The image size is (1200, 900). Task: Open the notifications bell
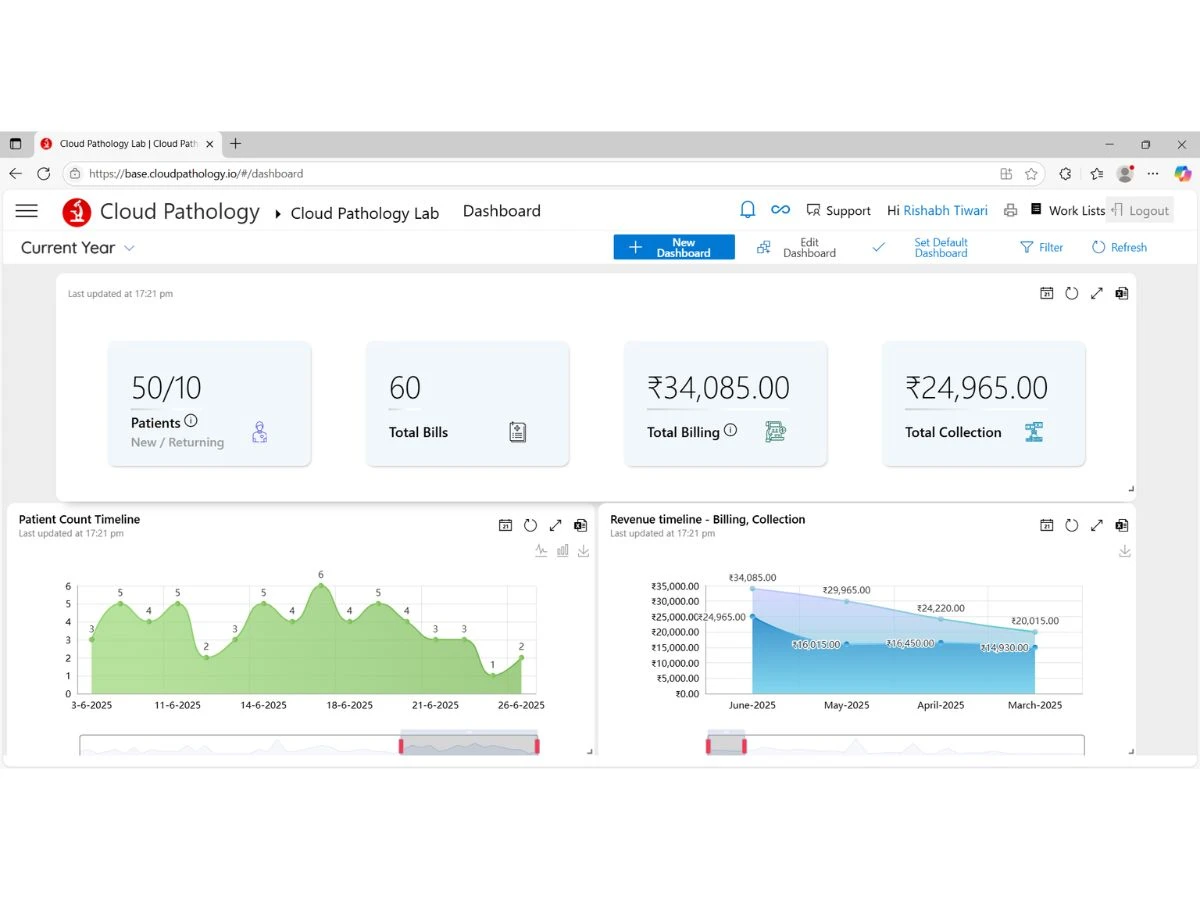pyautogui.click(x=747, y=210)
